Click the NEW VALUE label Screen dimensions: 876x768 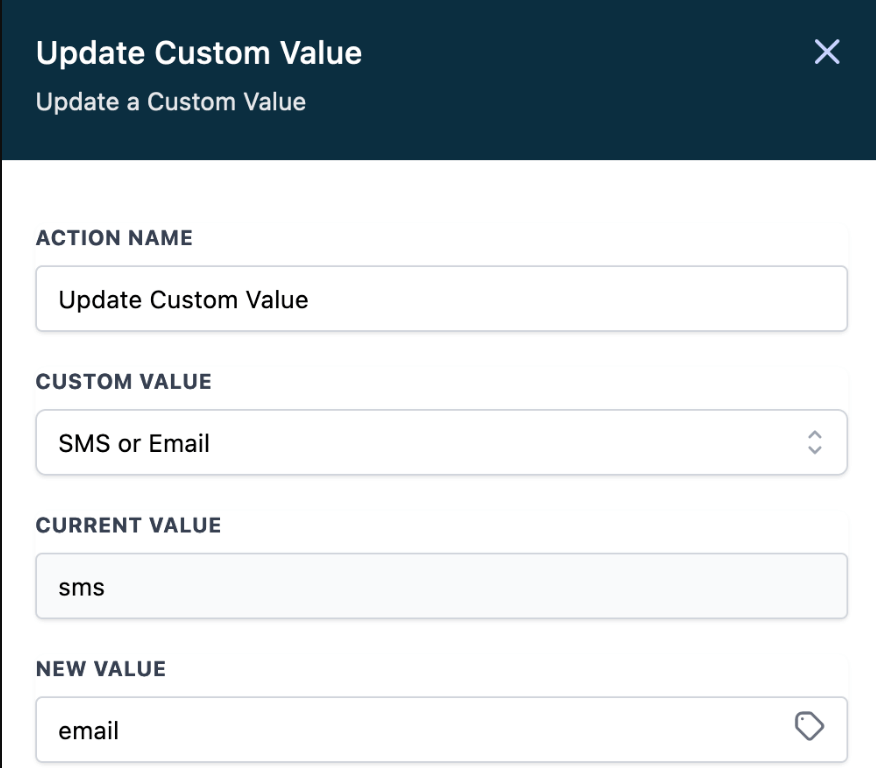101,669
